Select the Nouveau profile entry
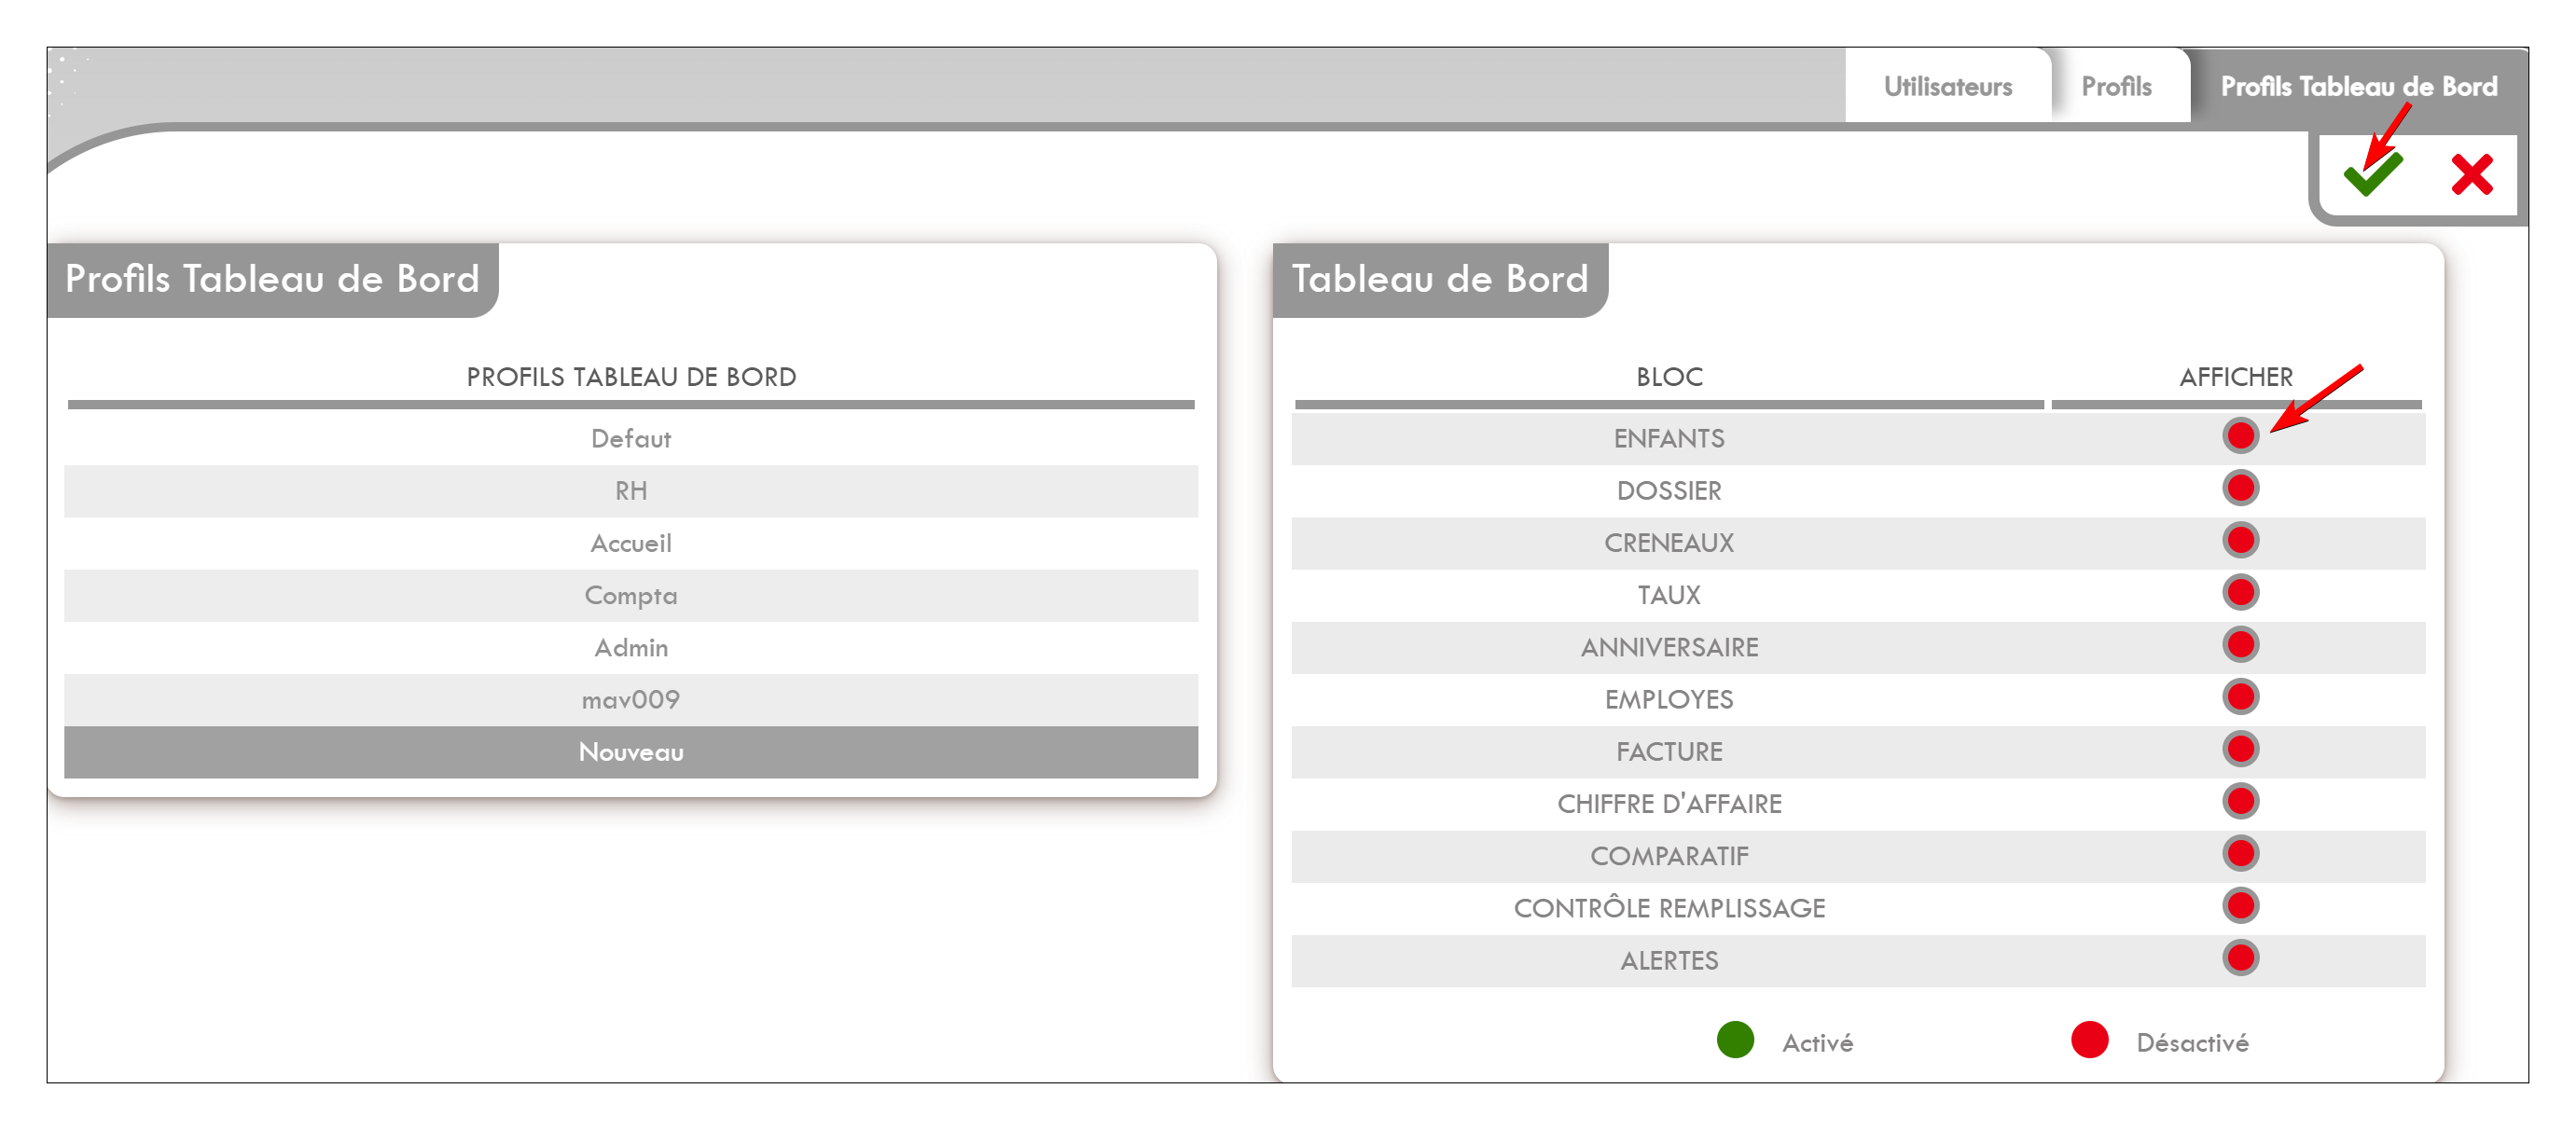2576x1130 pixels. (631, 752)
